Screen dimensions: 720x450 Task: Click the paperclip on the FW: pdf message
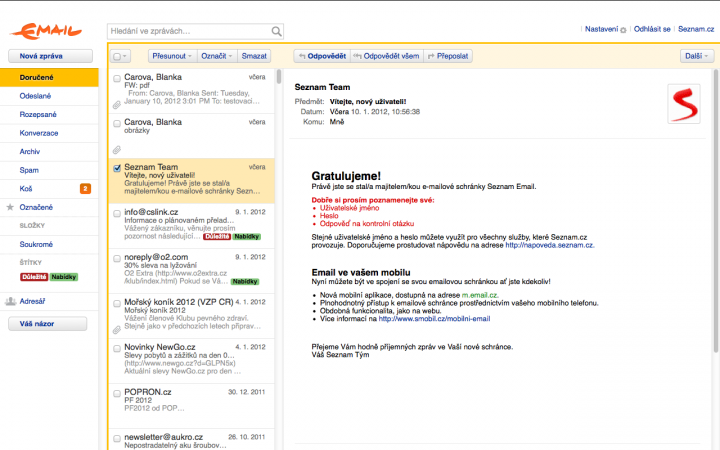tap(117, 105)
